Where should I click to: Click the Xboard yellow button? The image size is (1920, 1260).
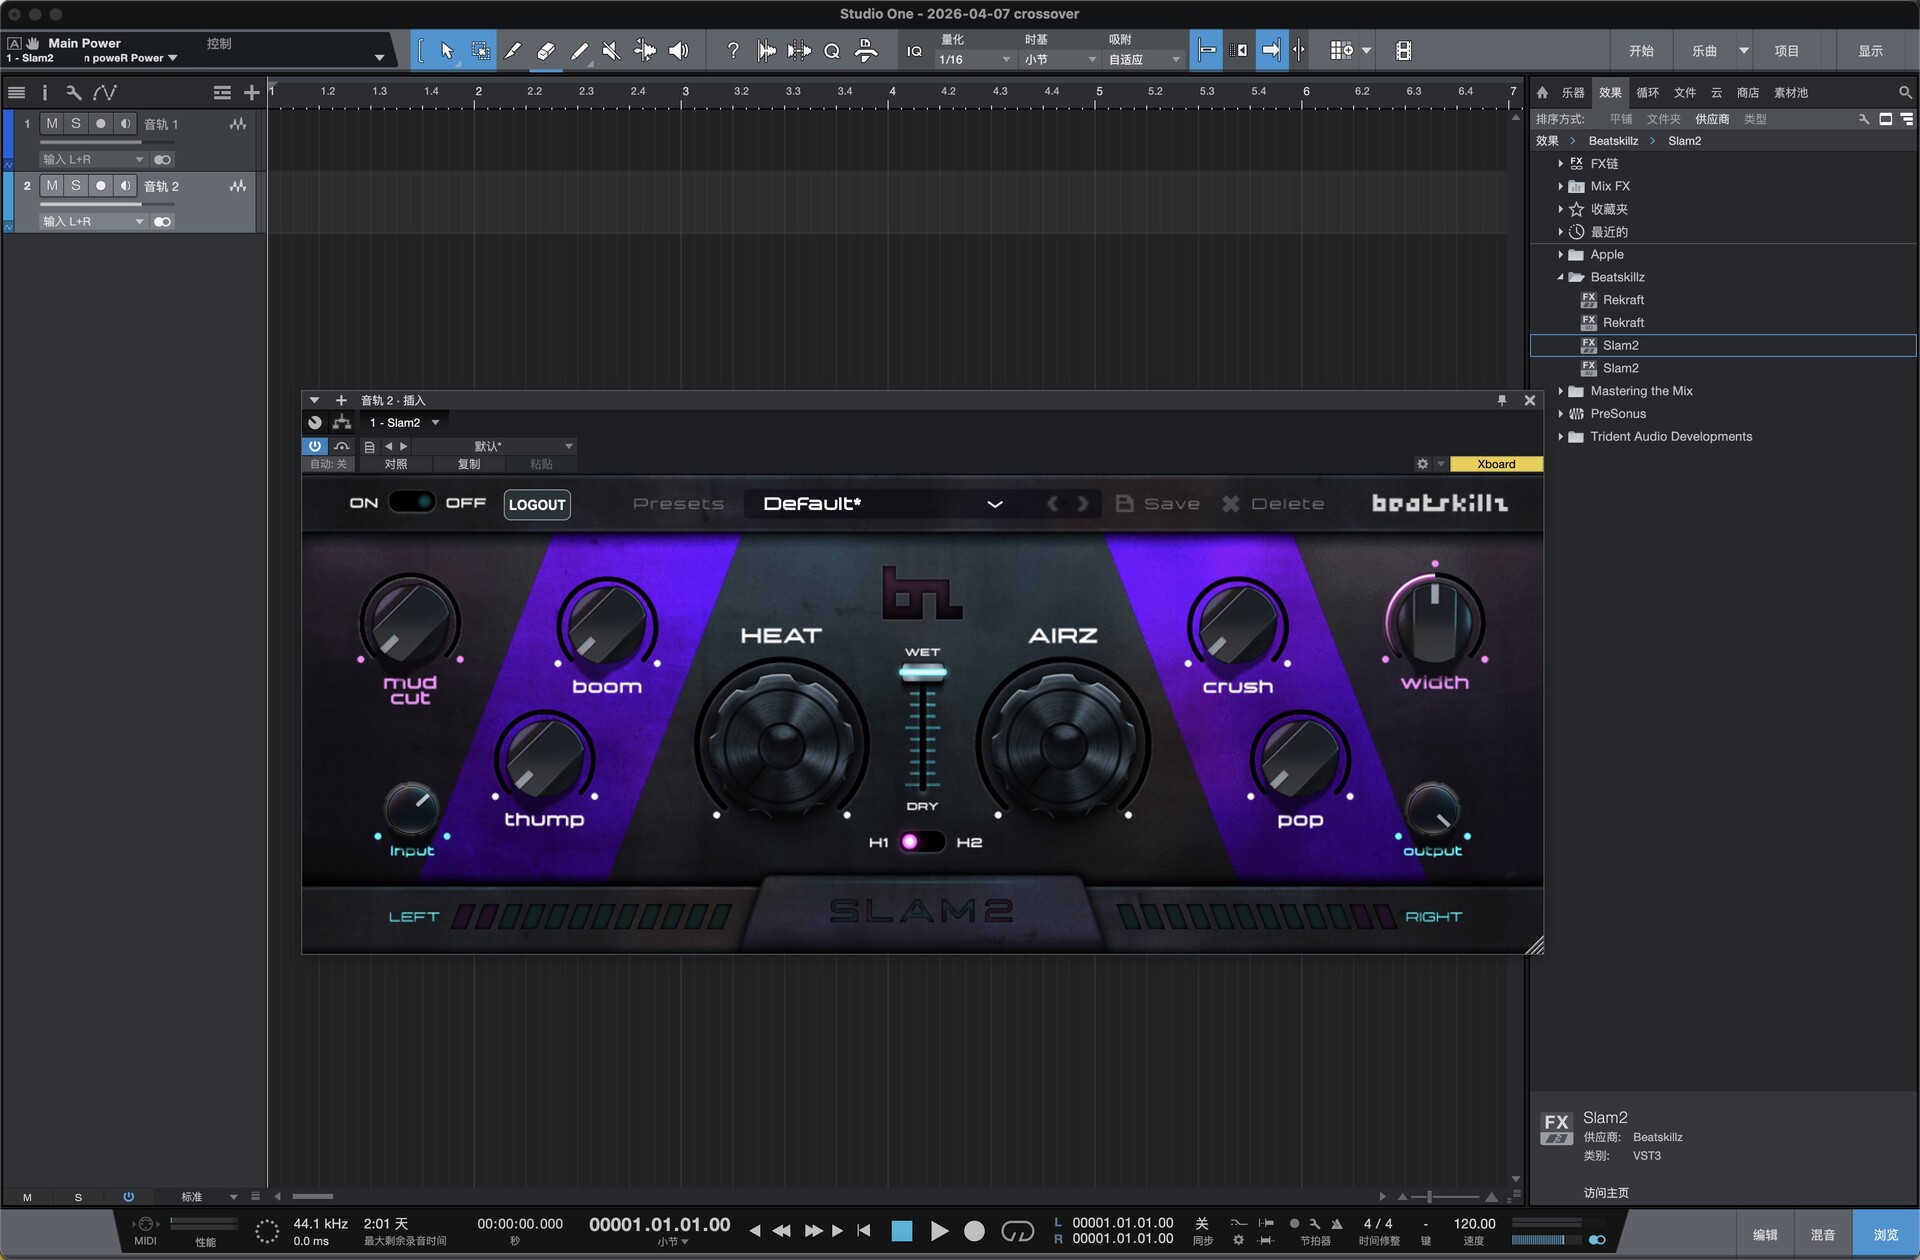[1496, 464]
